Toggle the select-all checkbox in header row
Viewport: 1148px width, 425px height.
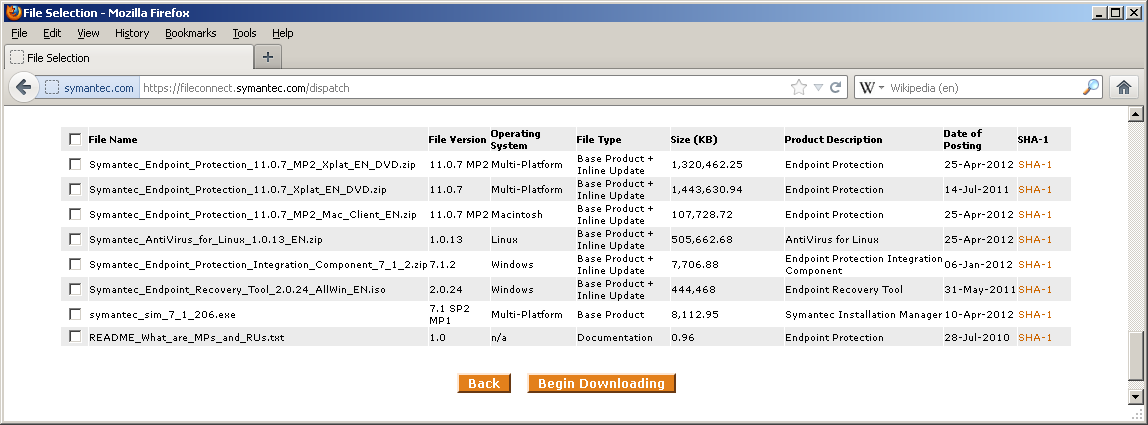[x=75, y=139]
